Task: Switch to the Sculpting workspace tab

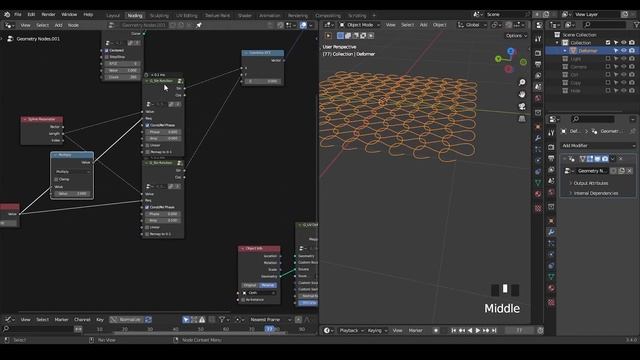Action: tap(159, 16)
